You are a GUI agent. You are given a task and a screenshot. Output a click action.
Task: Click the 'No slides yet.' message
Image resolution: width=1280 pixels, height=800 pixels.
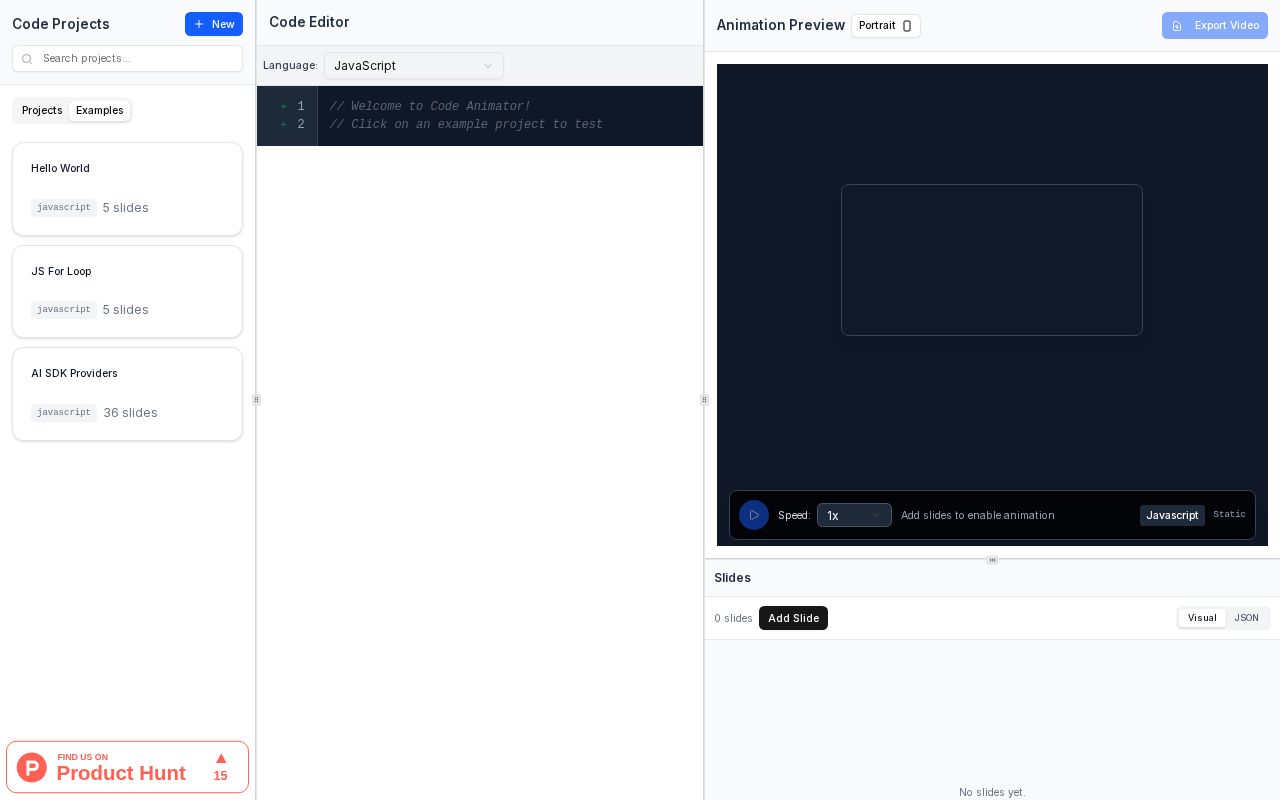coord(992,792)
